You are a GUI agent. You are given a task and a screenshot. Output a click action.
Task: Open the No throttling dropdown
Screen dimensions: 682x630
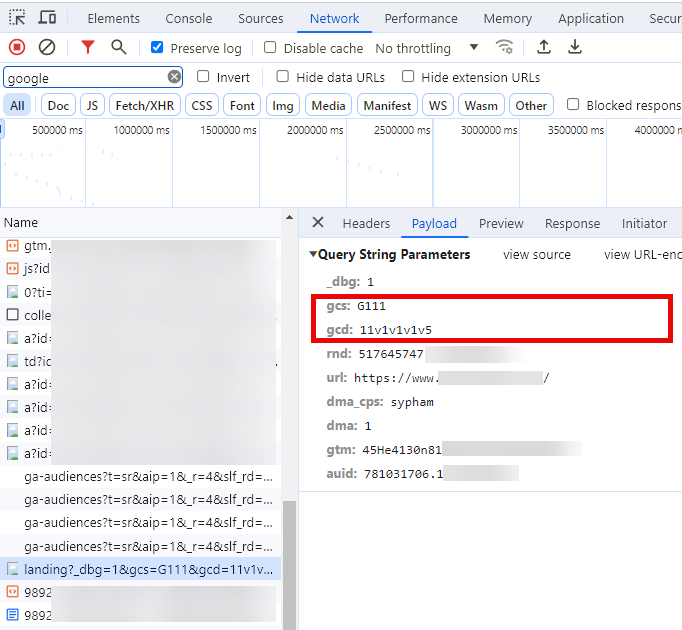click(426, 48)
